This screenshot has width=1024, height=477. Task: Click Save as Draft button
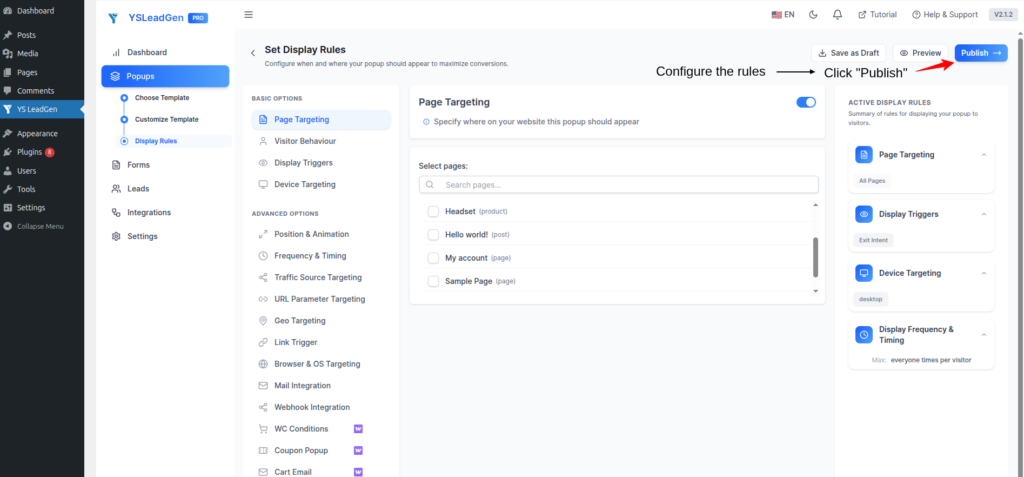click(x=848, y=53)
